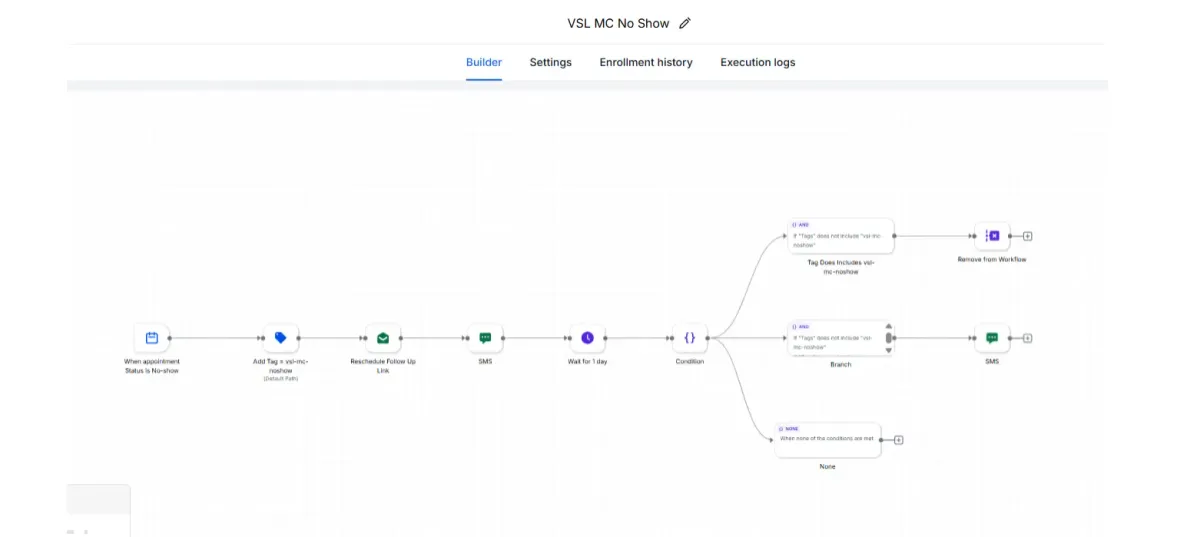Image resolution: width=1200 pixels, height=537 pixels.
Task: Add a step after the None branch
Action: pos(898,440)
